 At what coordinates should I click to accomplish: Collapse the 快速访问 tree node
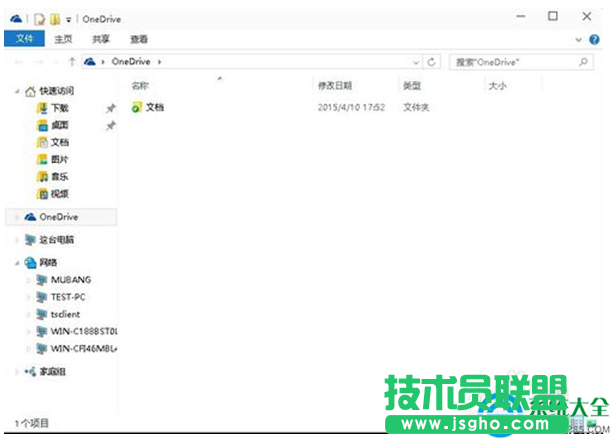(17, 91)
